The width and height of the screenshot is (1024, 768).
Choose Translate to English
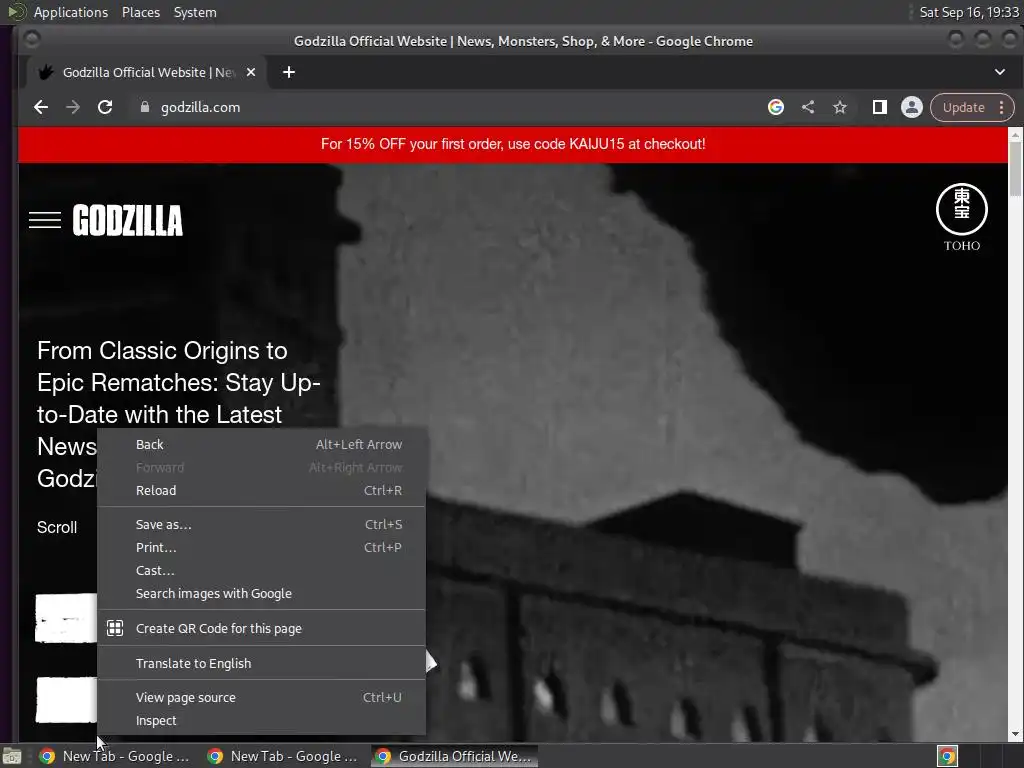click(261, 664)
